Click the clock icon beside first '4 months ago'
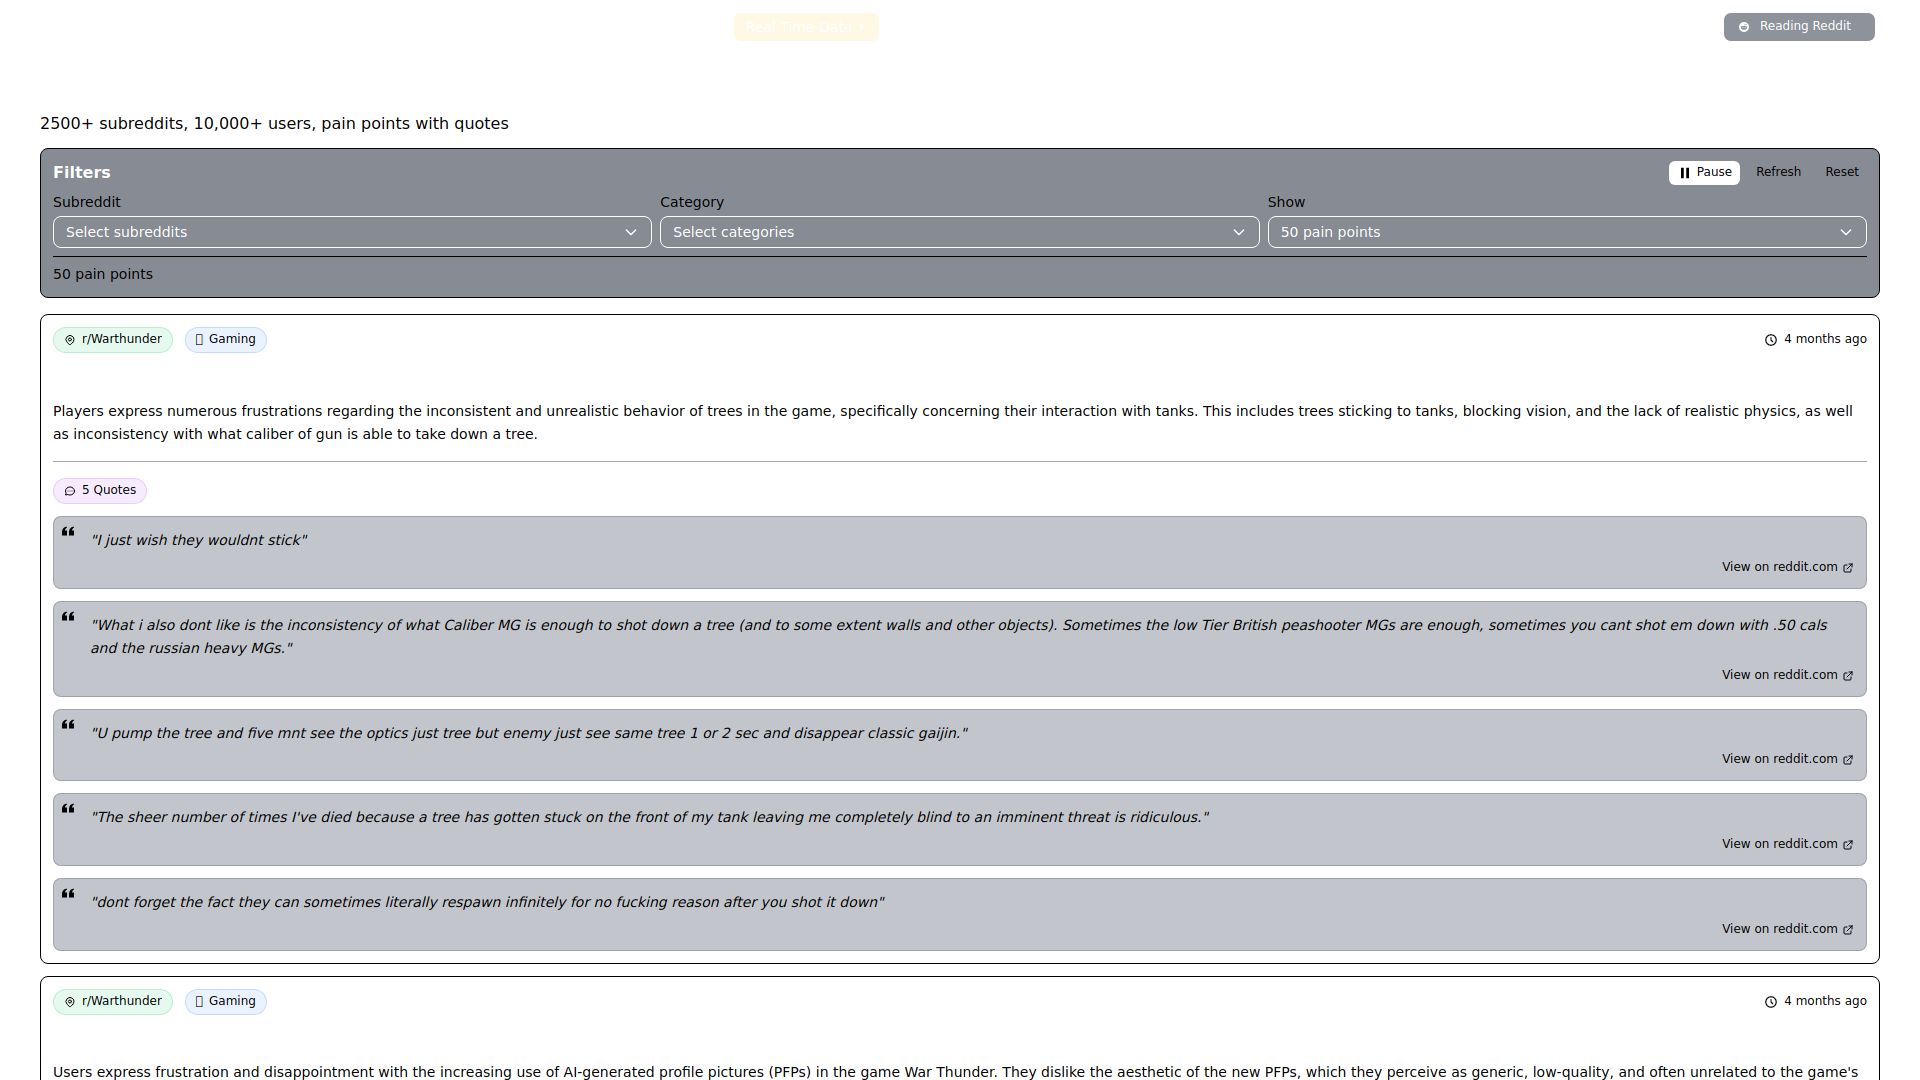1920x1080 pixels. pos(1770,340)
